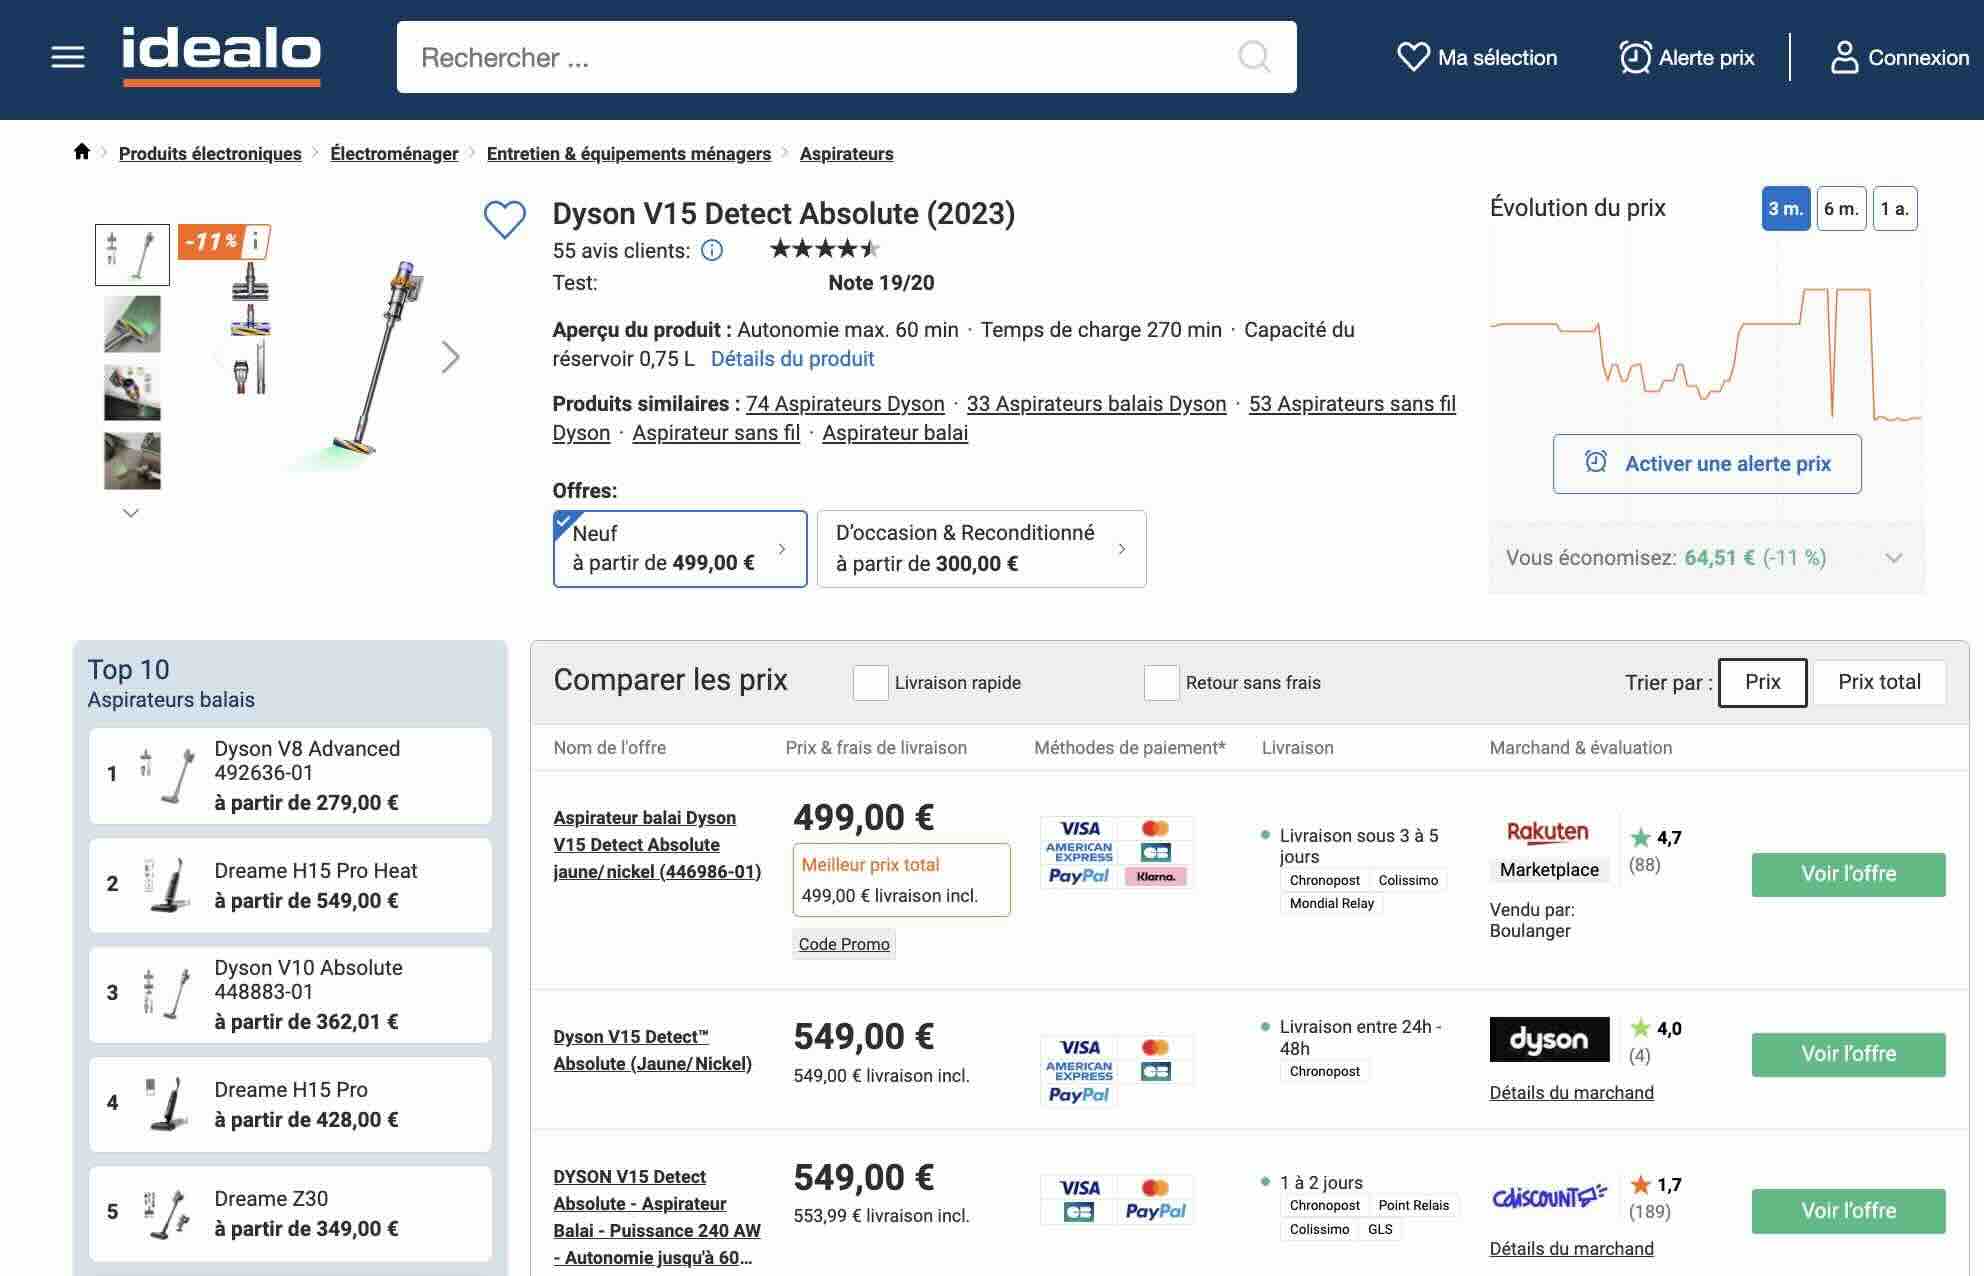Open Alerte prix in header

(x=1687, y=57)
